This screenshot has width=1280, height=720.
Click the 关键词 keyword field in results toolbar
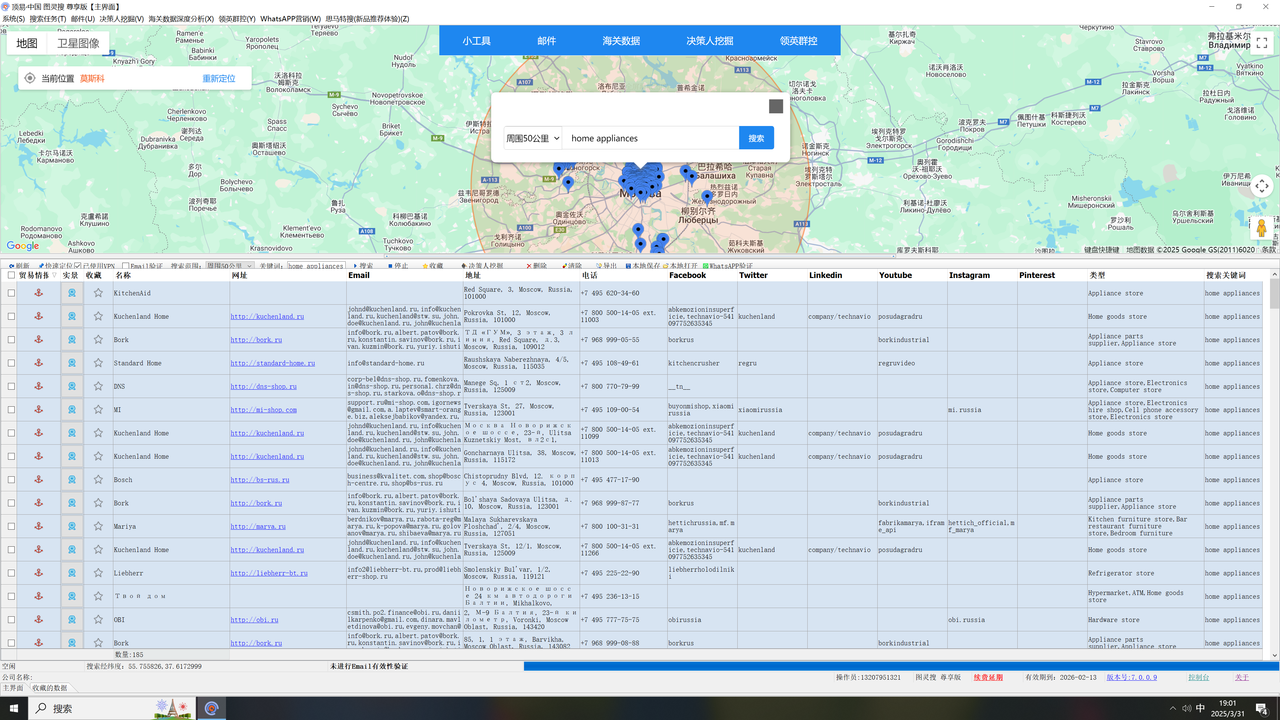click(316, 266)
